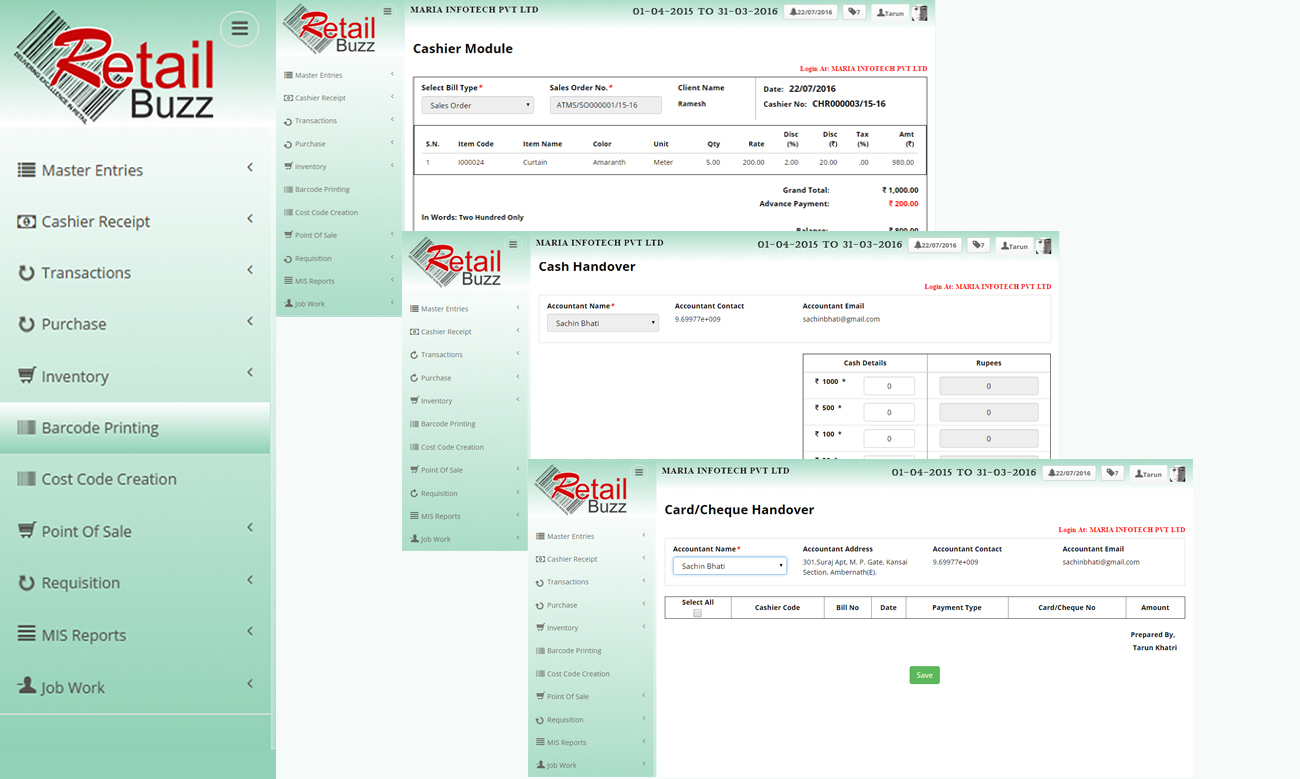Viewport: 1300px width, 779px height.
Task: Click Transactions icon in Cashier Module sidebar
Action: (x=288, y=121)
